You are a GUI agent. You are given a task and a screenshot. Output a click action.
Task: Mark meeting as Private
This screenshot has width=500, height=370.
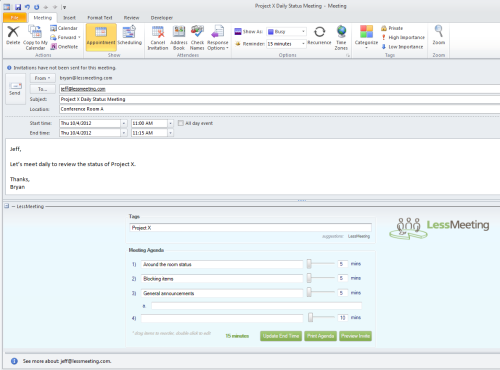pyautogui.click(x=392, y=28)
